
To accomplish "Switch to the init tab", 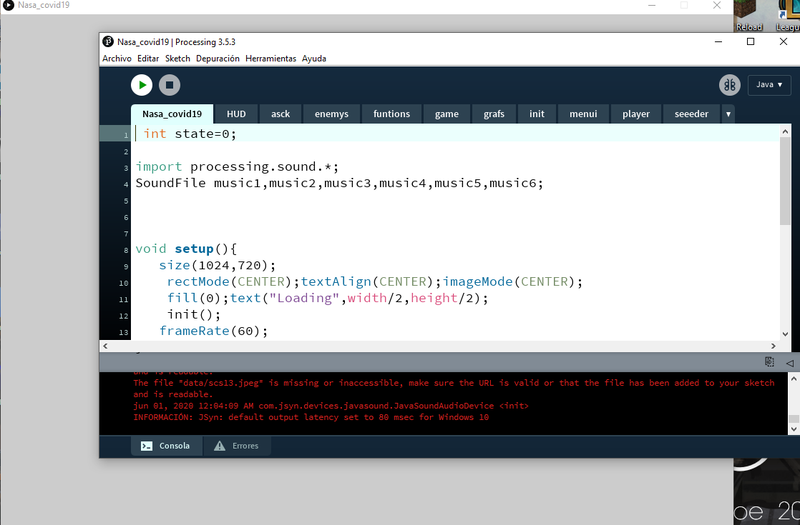I will click(537, 114).
